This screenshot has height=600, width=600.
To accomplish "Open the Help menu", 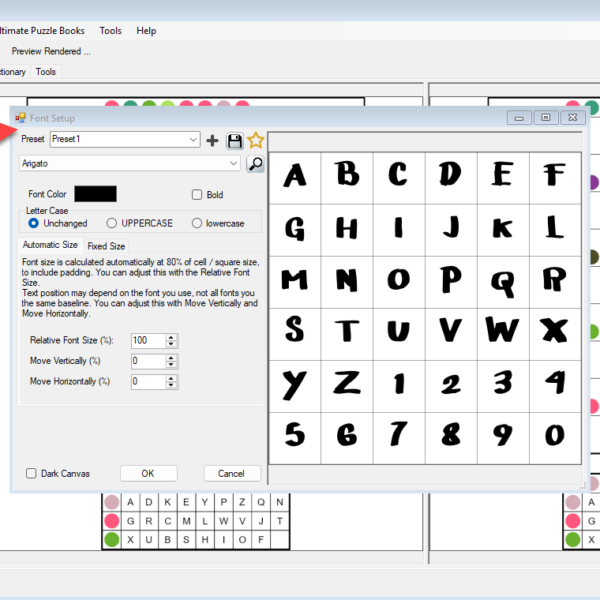I will pyautogui.click(x=146, y=31).
